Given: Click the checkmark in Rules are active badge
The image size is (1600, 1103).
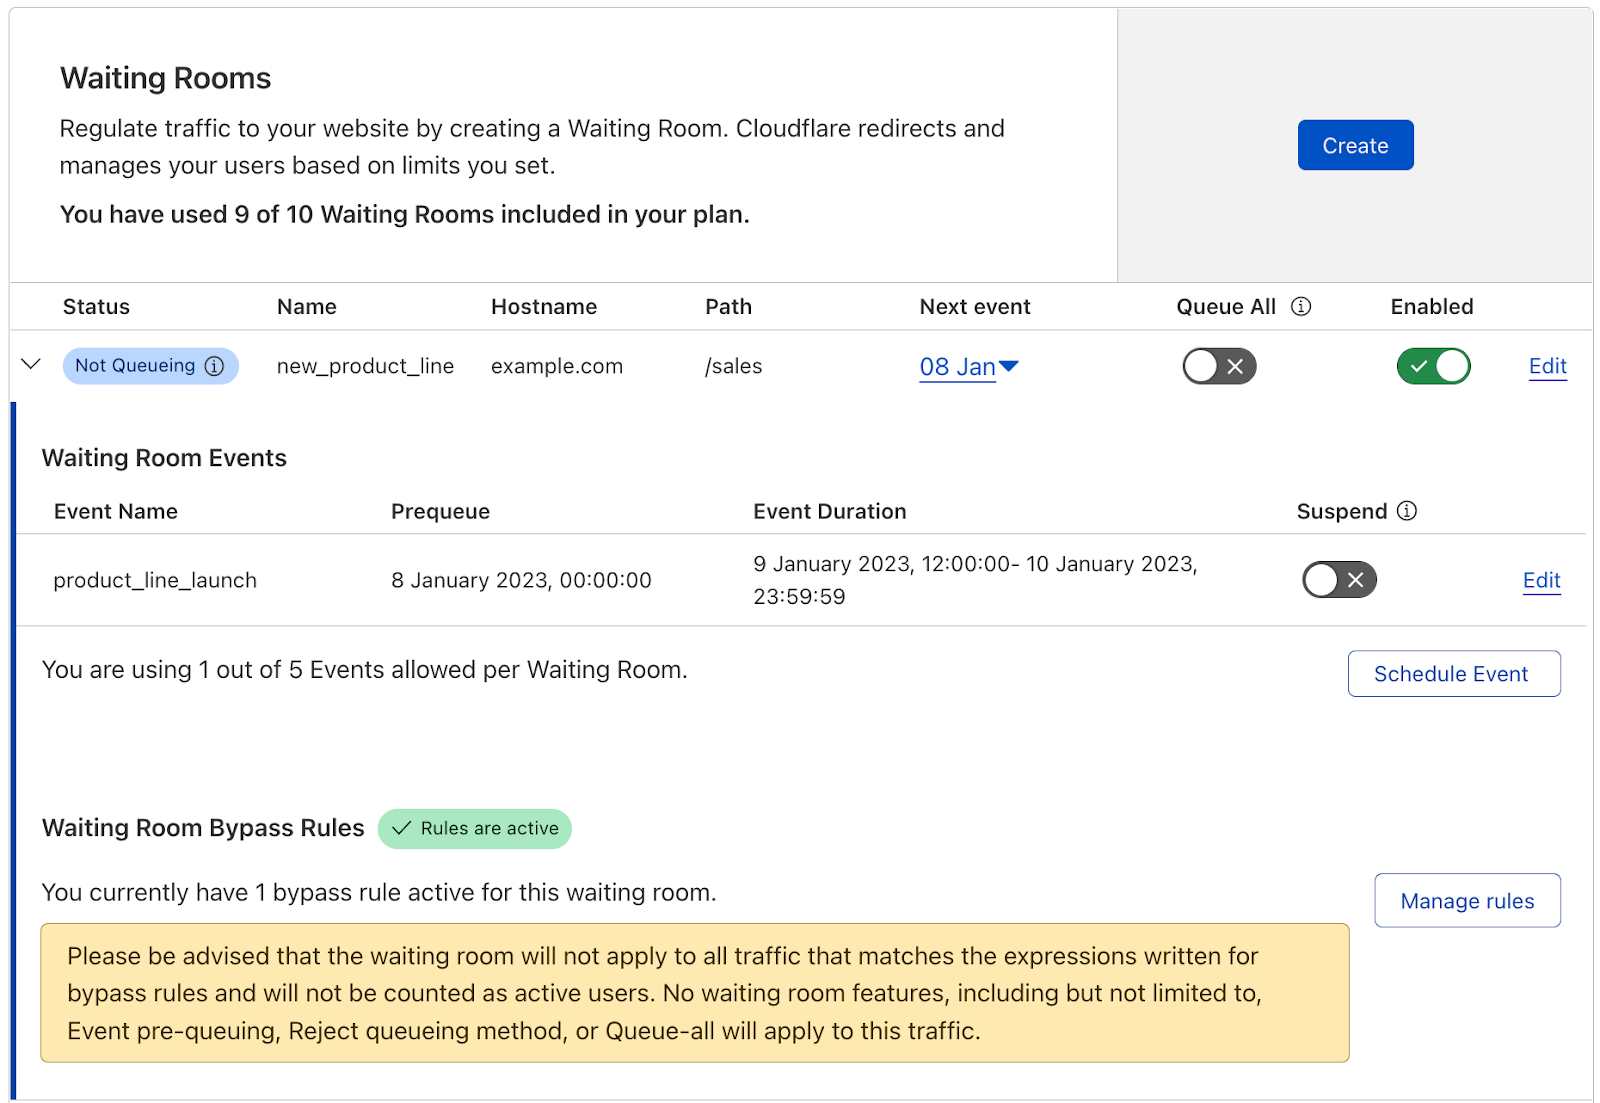Looking at the screenshot, I should click(401, 828).
